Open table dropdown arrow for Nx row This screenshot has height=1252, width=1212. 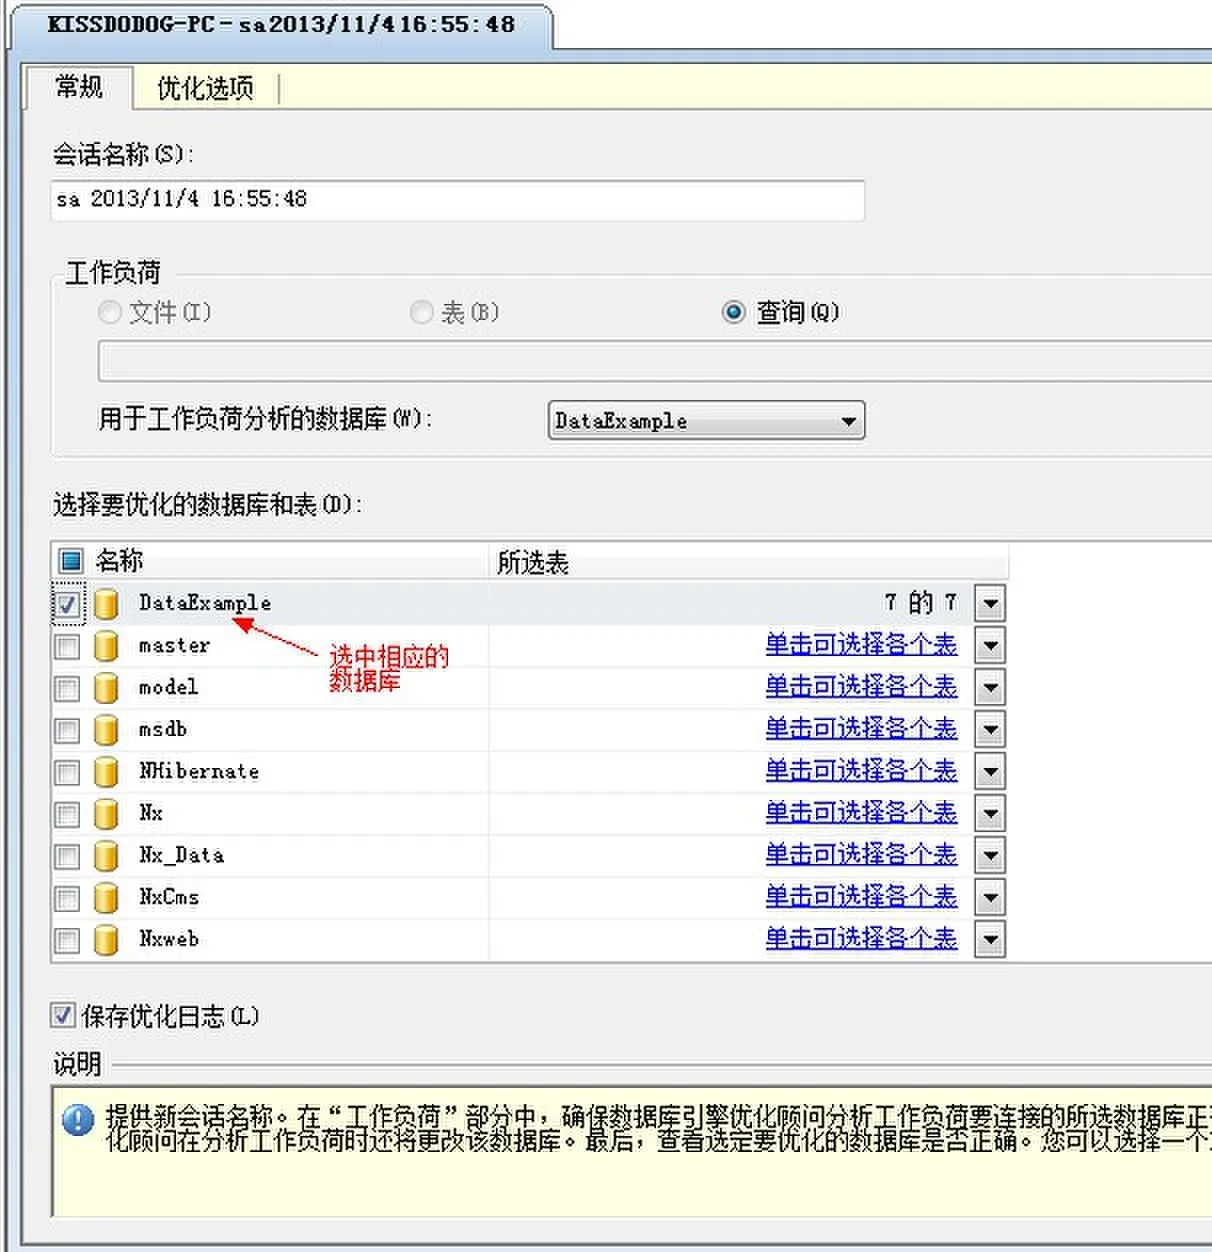pos(990,813)
